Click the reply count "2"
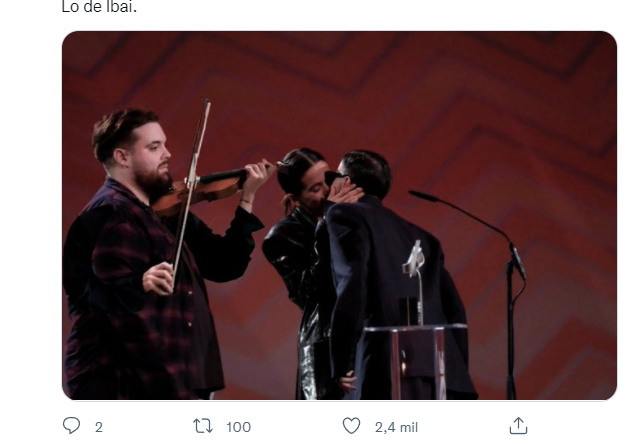Viewport: 626px width, 444px height. click(x=99, y=427)
